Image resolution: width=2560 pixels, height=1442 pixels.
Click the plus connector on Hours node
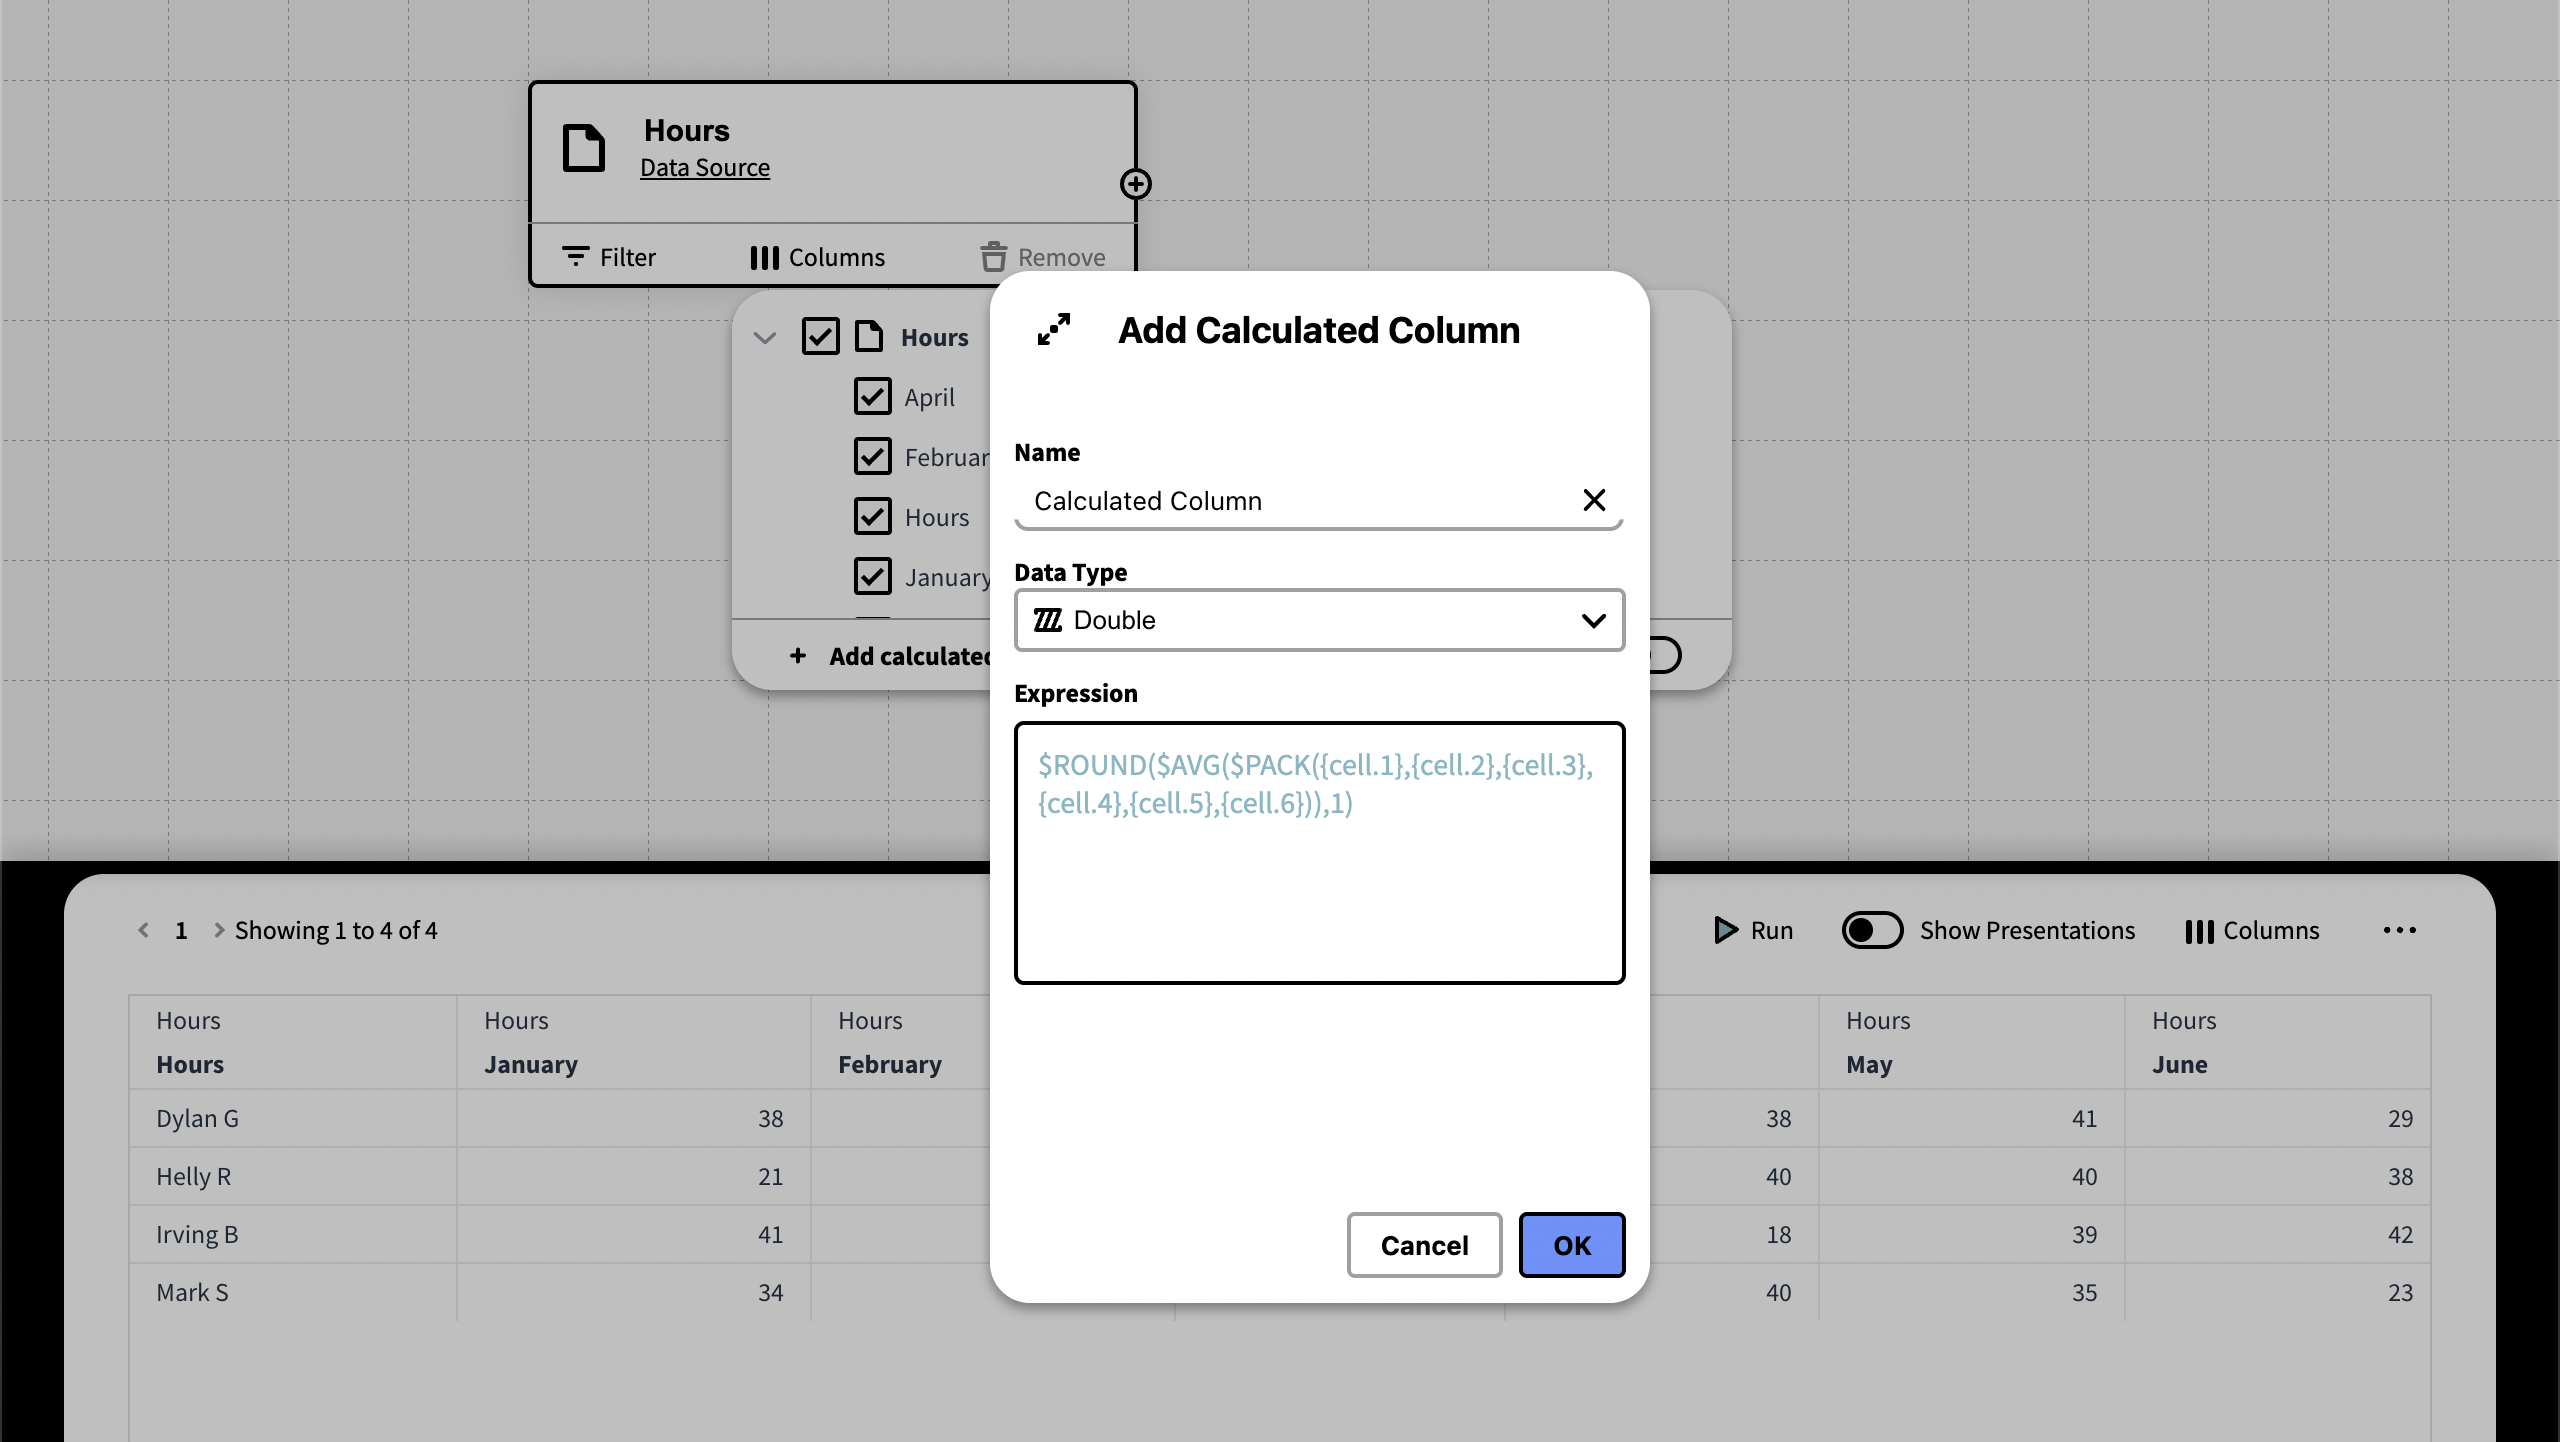(1135, 184)
